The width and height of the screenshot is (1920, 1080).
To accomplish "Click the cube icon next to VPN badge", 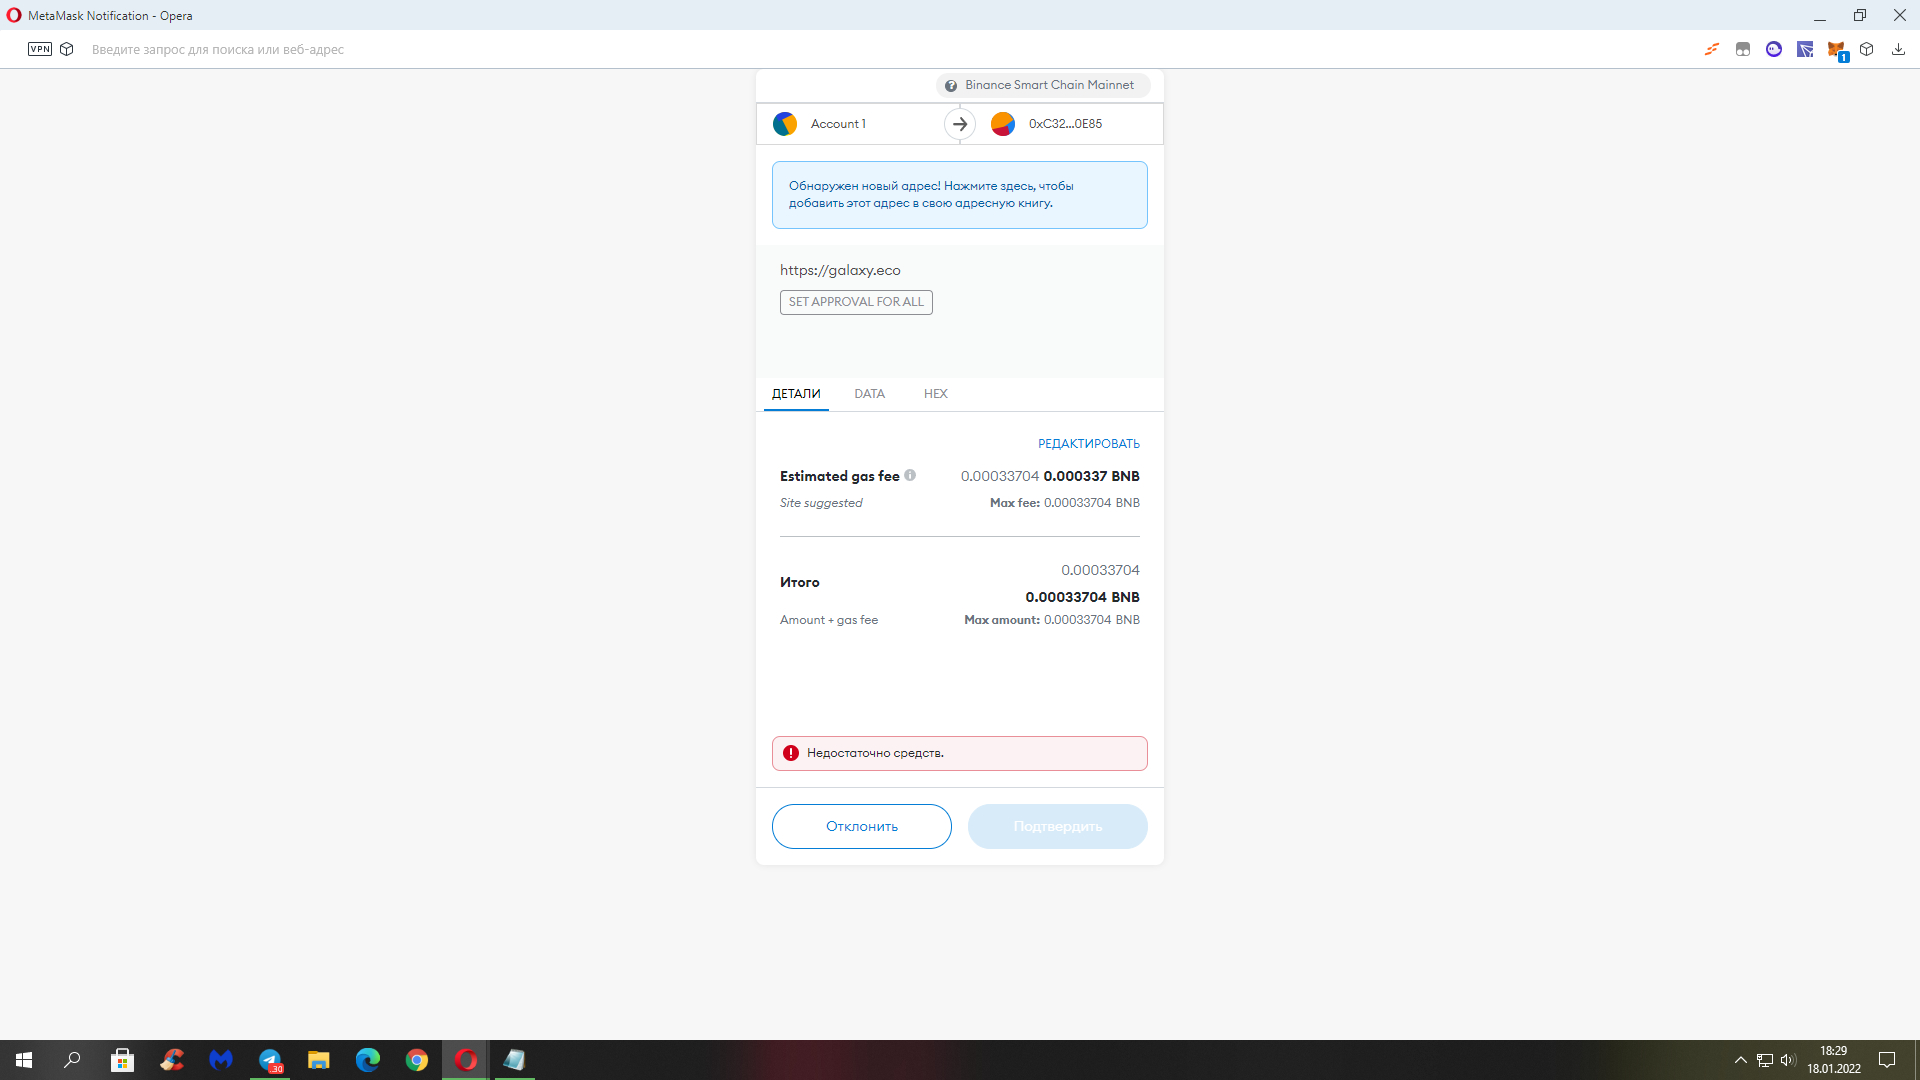I will coord(67,49).
